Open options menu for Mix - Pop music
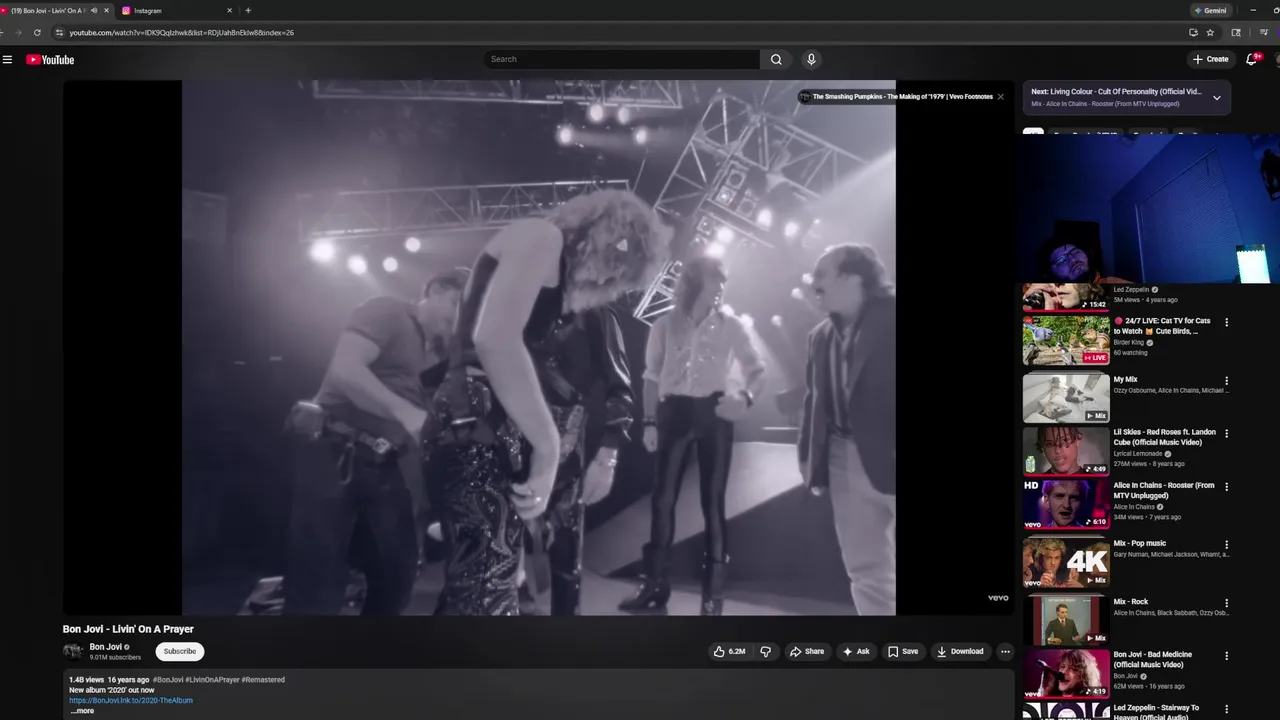Viewport: 1280px width, 720px height. coord(1226,545)
